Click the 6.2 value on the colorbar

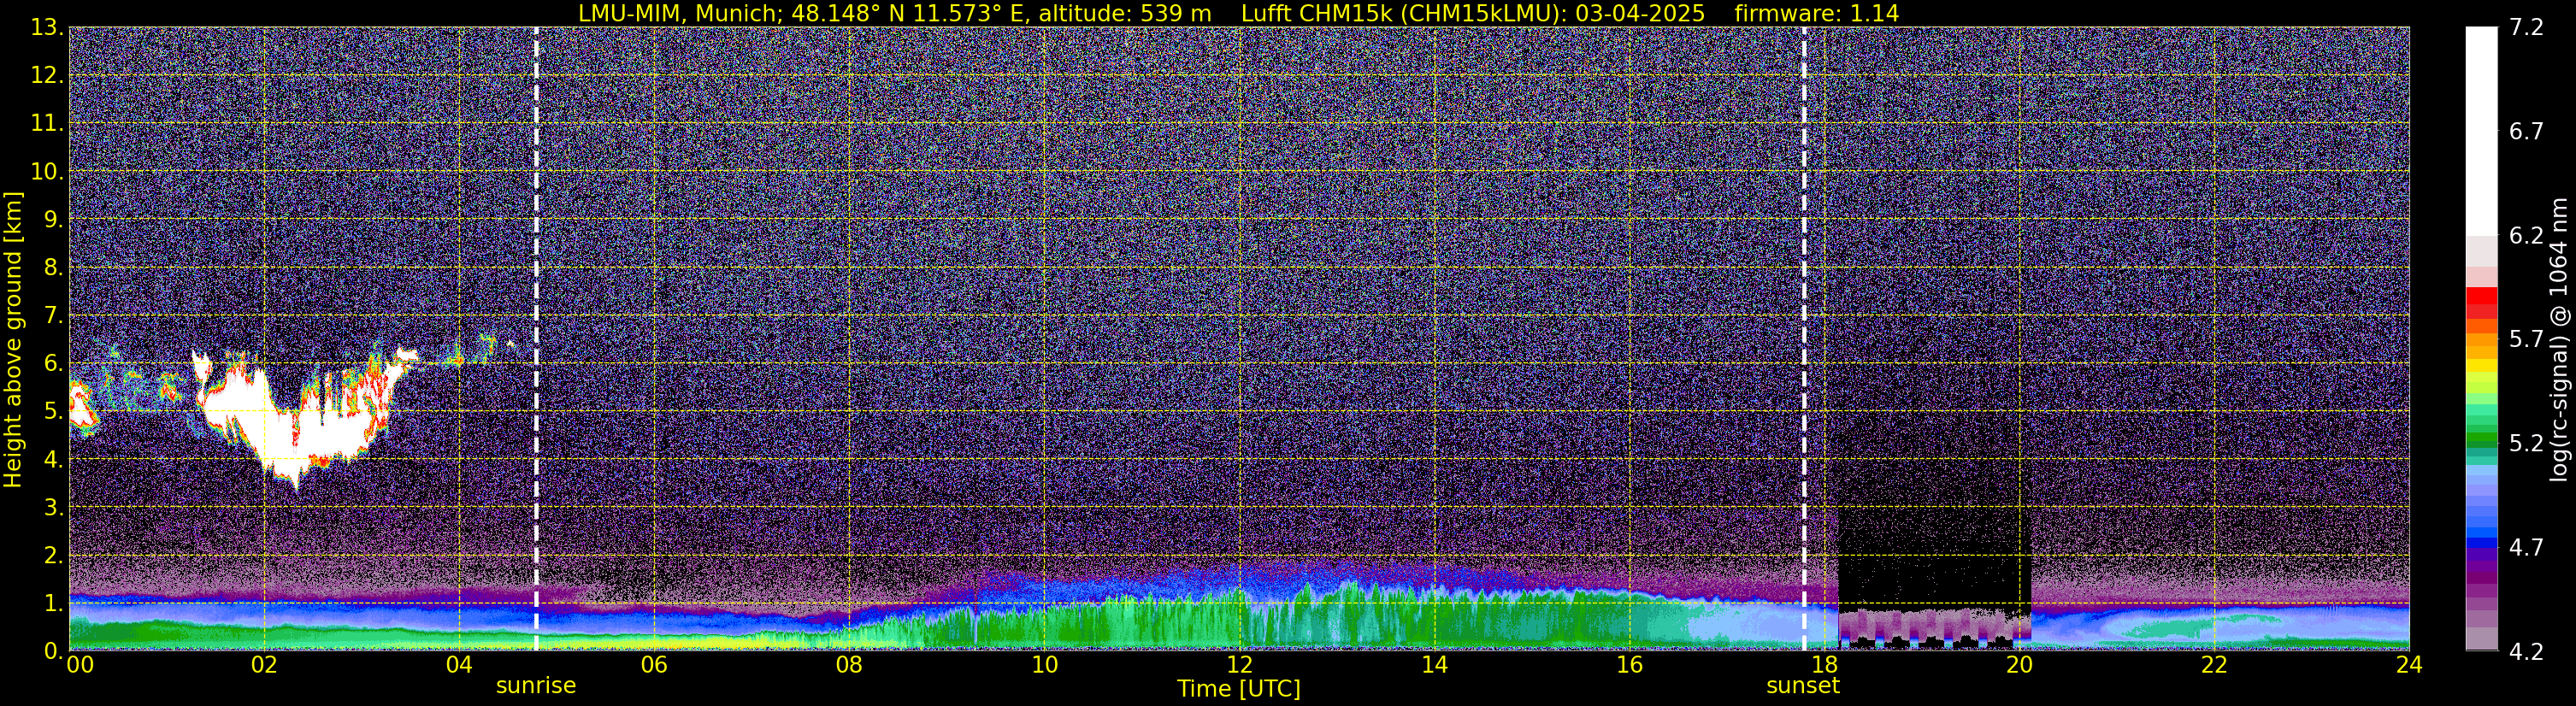[2526, 235]
